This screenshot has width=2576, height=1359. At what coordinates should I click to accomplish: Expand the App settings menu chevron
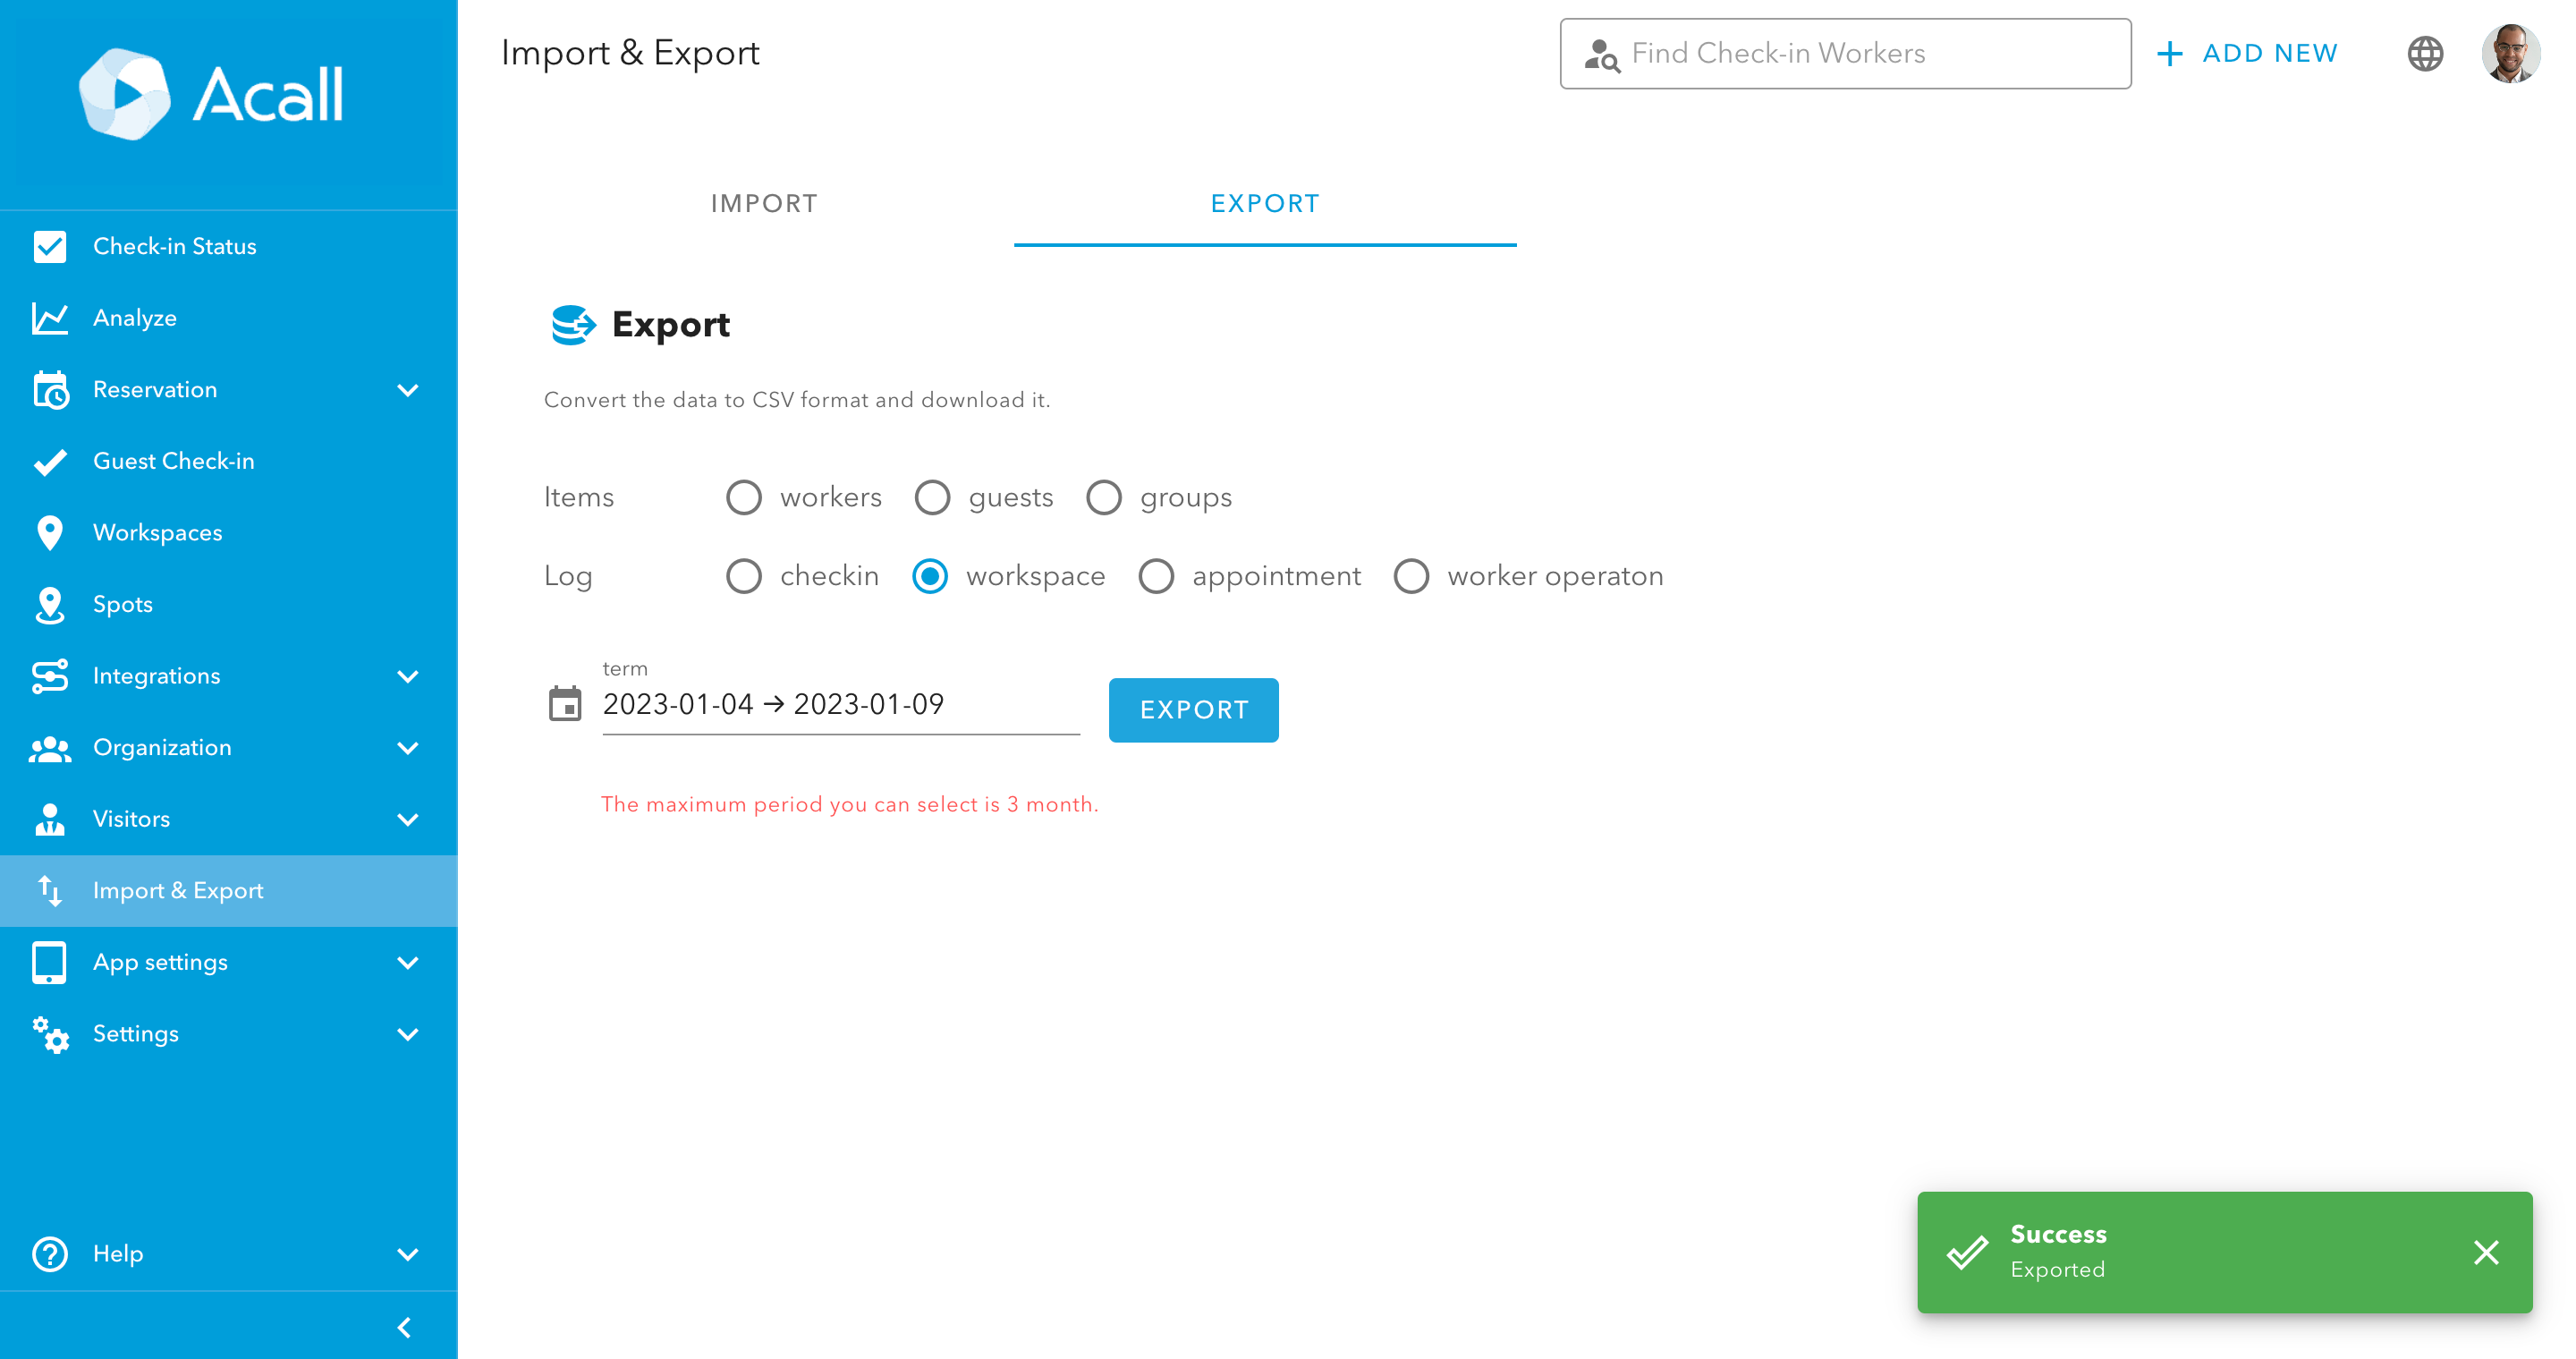pyautogui.click(x=407, y=963)
